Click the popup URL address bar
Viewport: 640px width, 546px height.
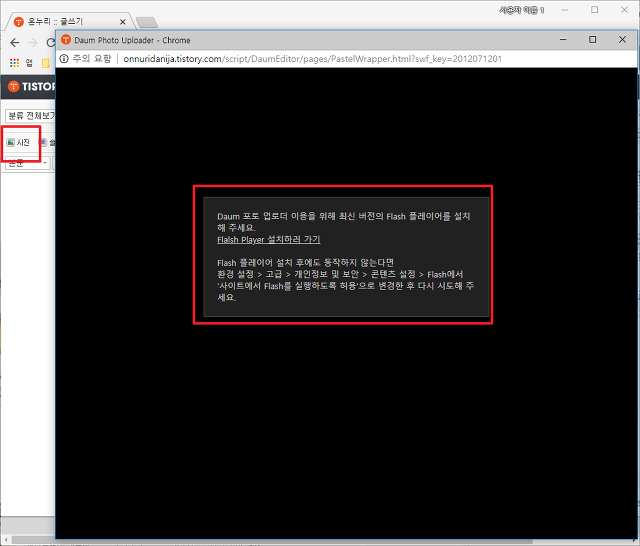coord(312,59)
